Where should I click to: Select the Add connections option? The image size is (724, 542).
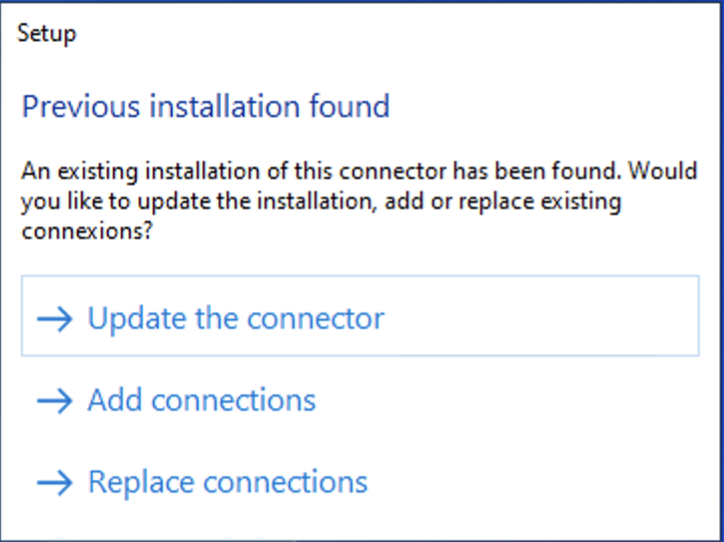point(201,401)
